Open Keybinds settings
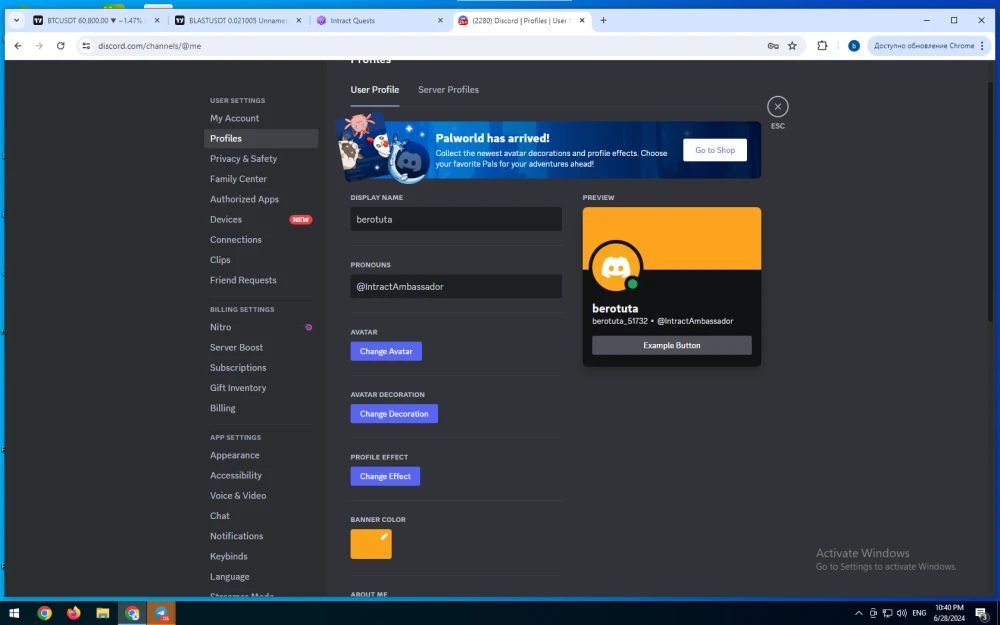Image resolution: width=1000 pixels, height=625 pixels. point(261,557)
